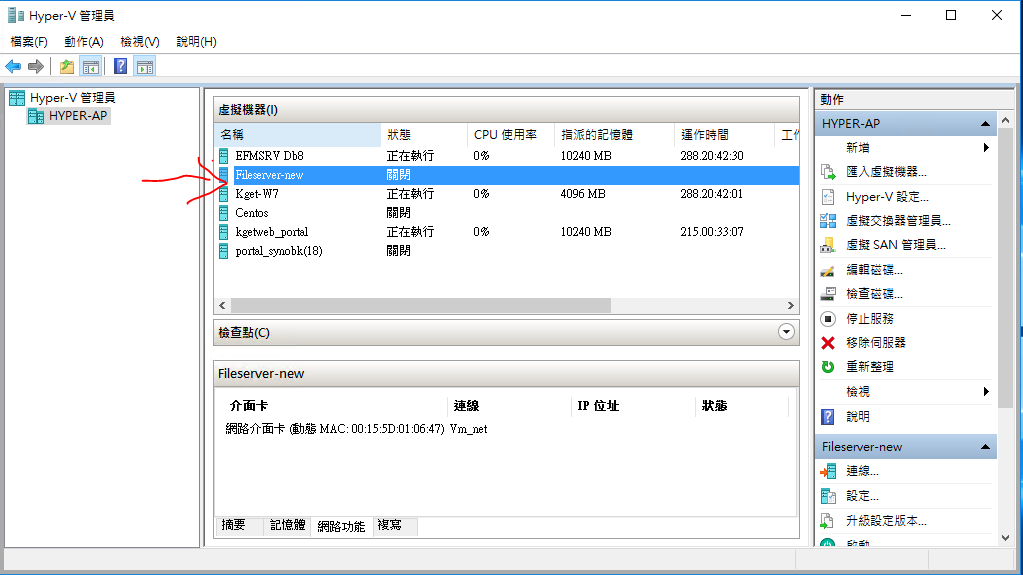Click the green 重新整理 refresh icon
This screenshot has width=1023, height=575.
coord(828,367)
